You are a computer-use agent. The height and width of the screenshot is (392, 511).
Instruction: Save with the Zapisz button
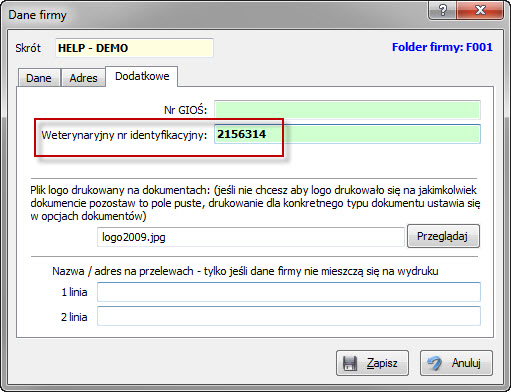point(372,363)
